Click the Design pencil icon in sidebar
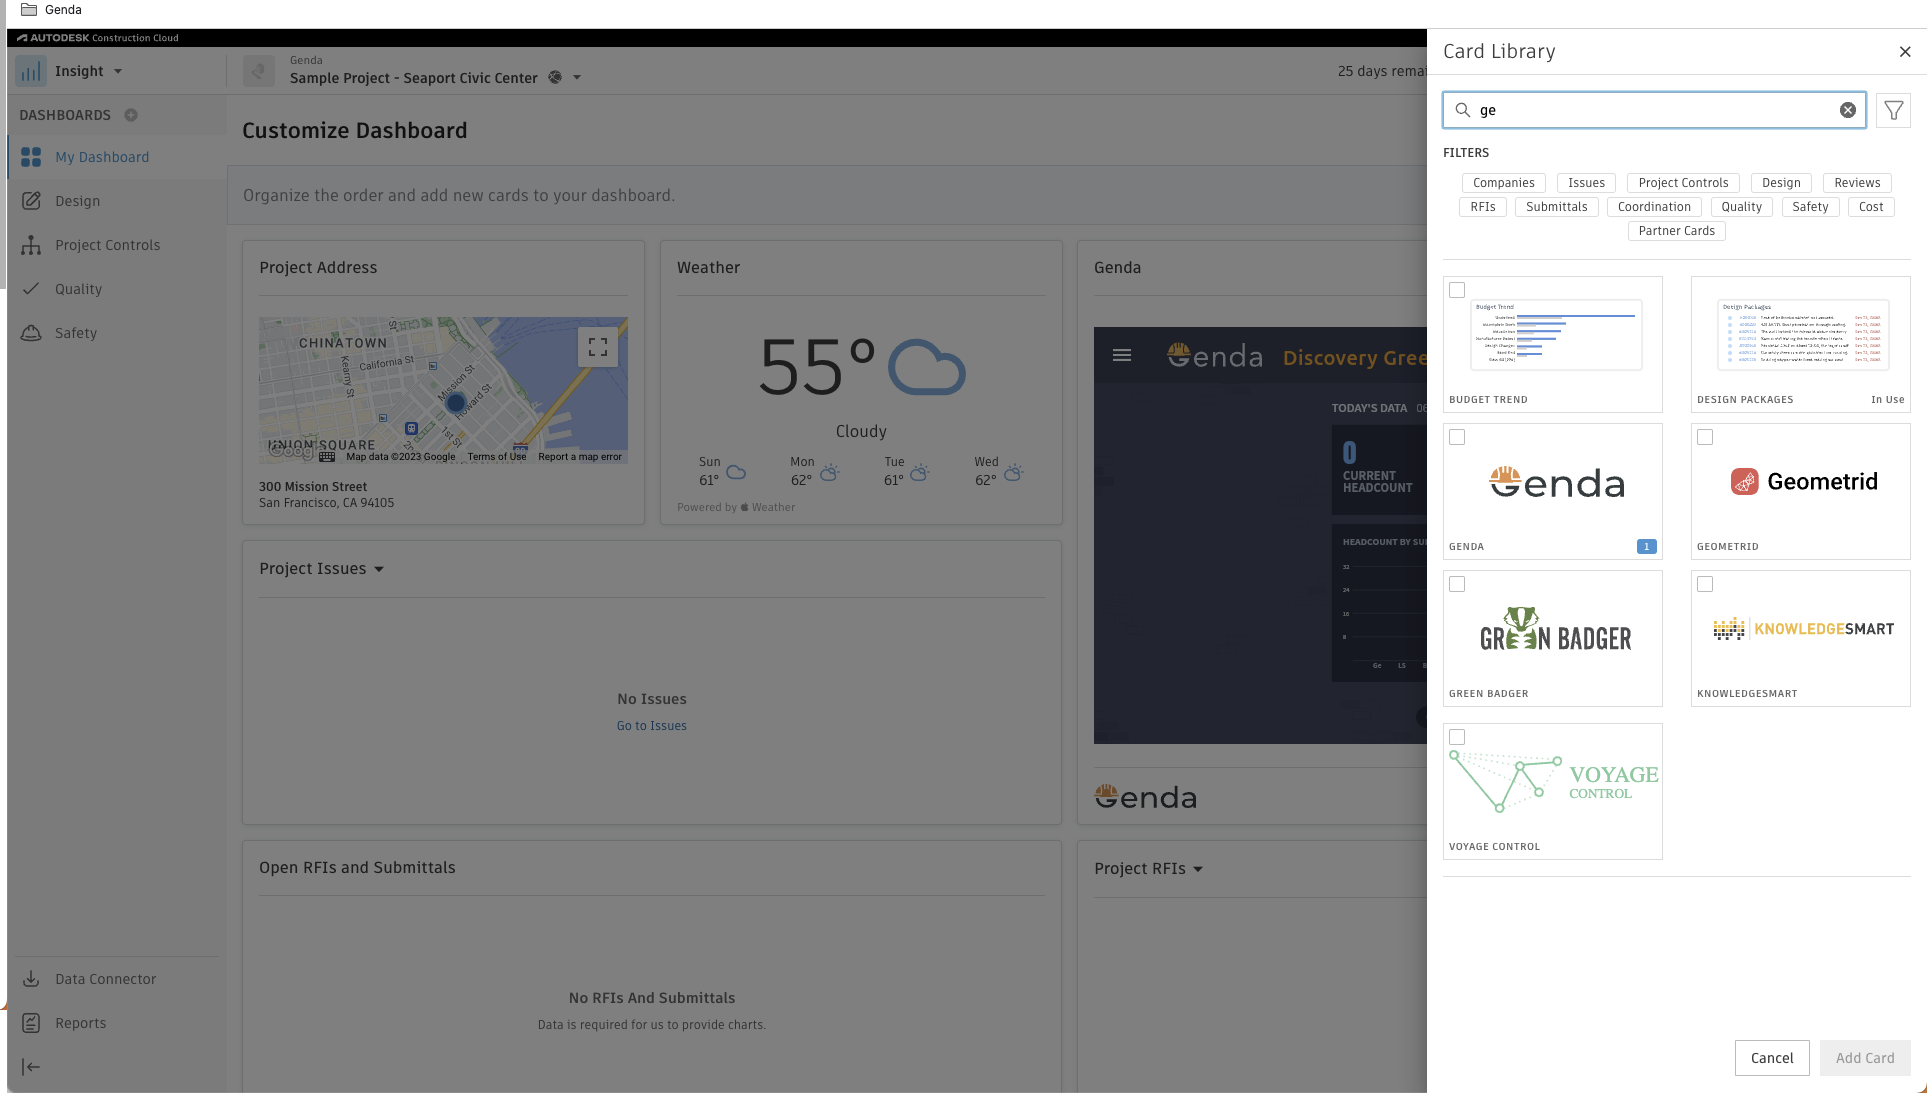Image resolution: width=1927 pixels, height=1093 pixels. pyautogui.click(x=31, y=201)
